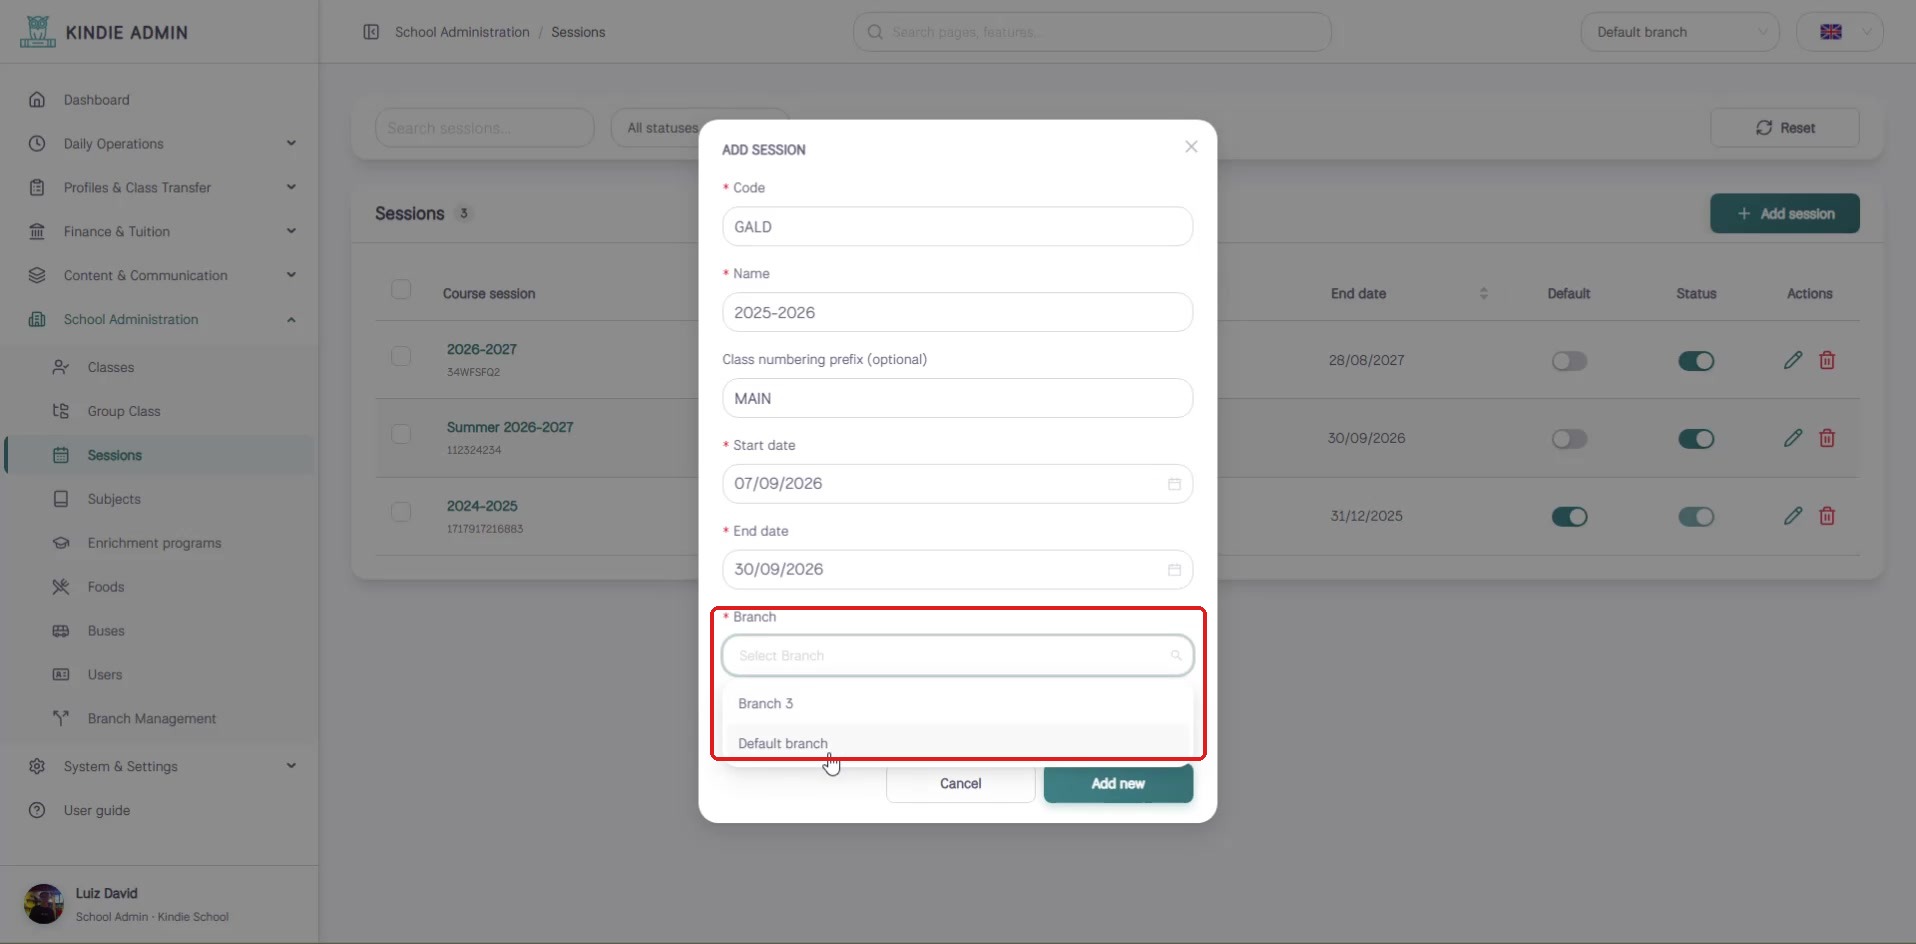Choose Default branch from the dropdown list
1916x944 pixels.
tap(957, 743)
